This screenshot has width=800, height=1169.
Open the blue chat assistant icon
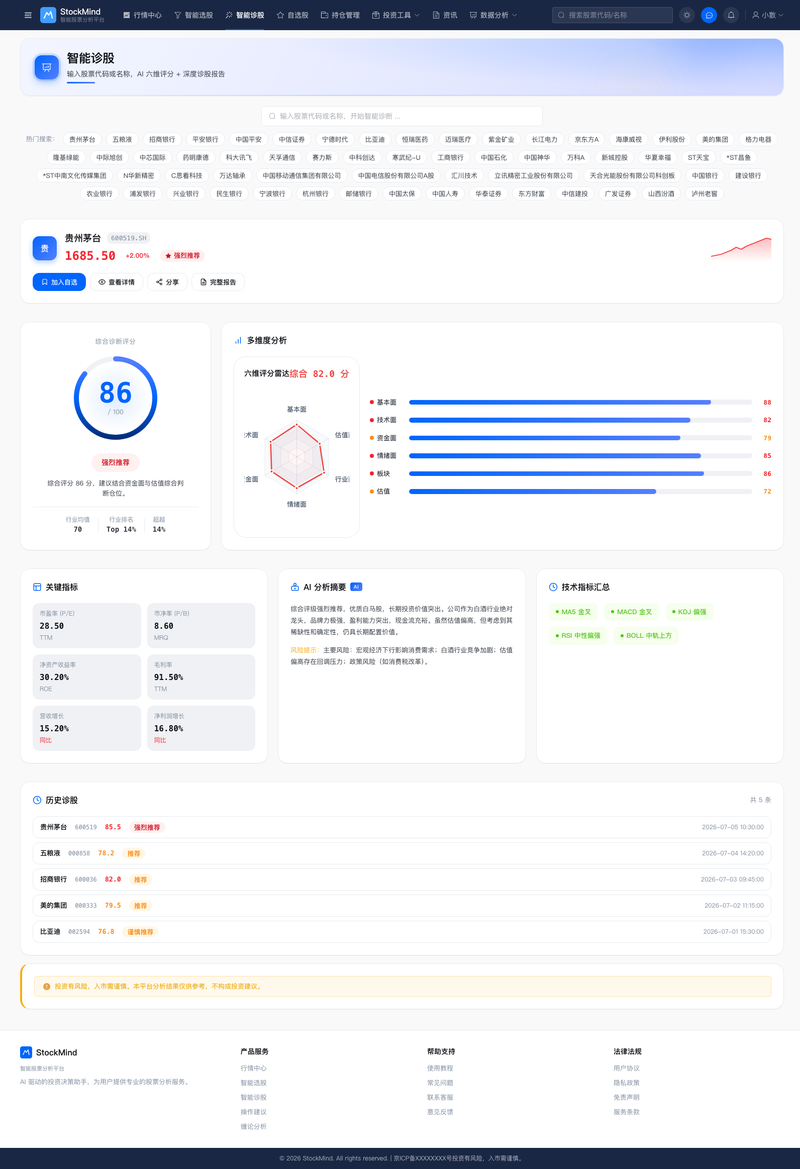pos(709,15)
